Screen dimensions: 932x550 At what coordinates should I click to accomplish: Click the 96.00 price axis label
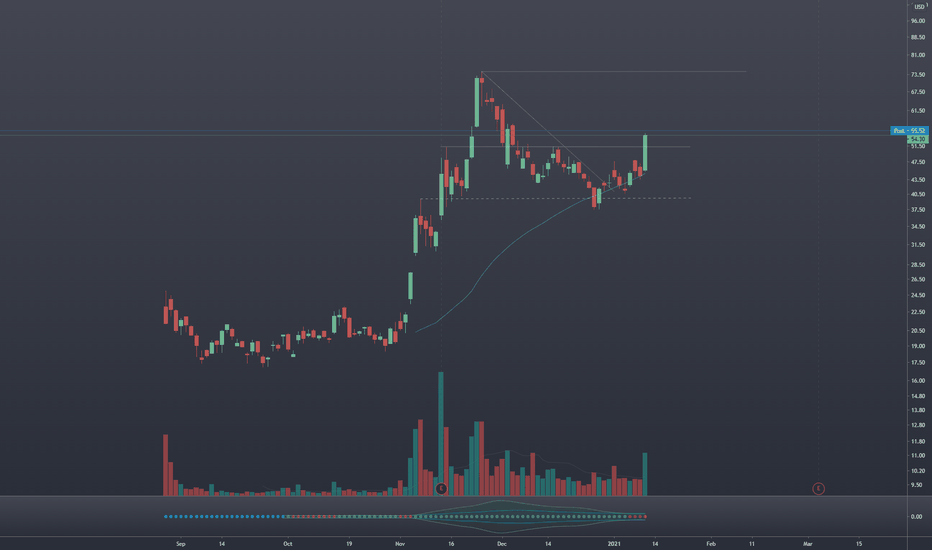(918, 21)
